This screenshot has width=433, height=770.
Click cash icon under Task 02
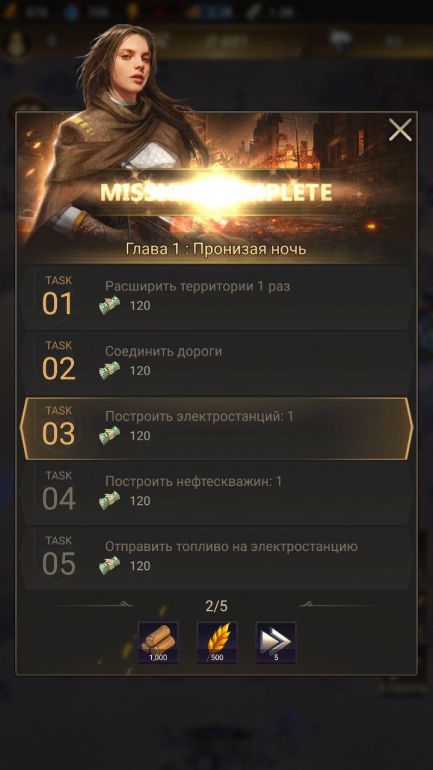coord(109,371)
